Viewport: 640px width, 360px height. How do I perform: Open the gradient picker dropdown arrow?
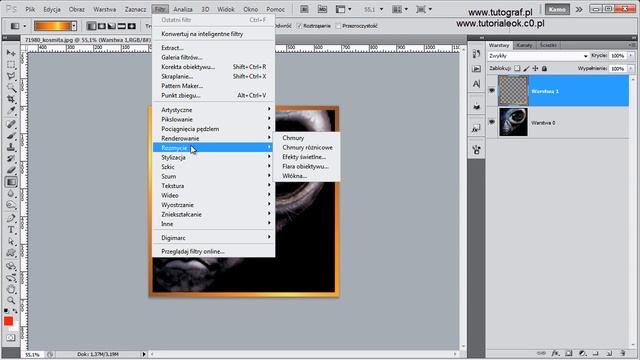[73, 26]
